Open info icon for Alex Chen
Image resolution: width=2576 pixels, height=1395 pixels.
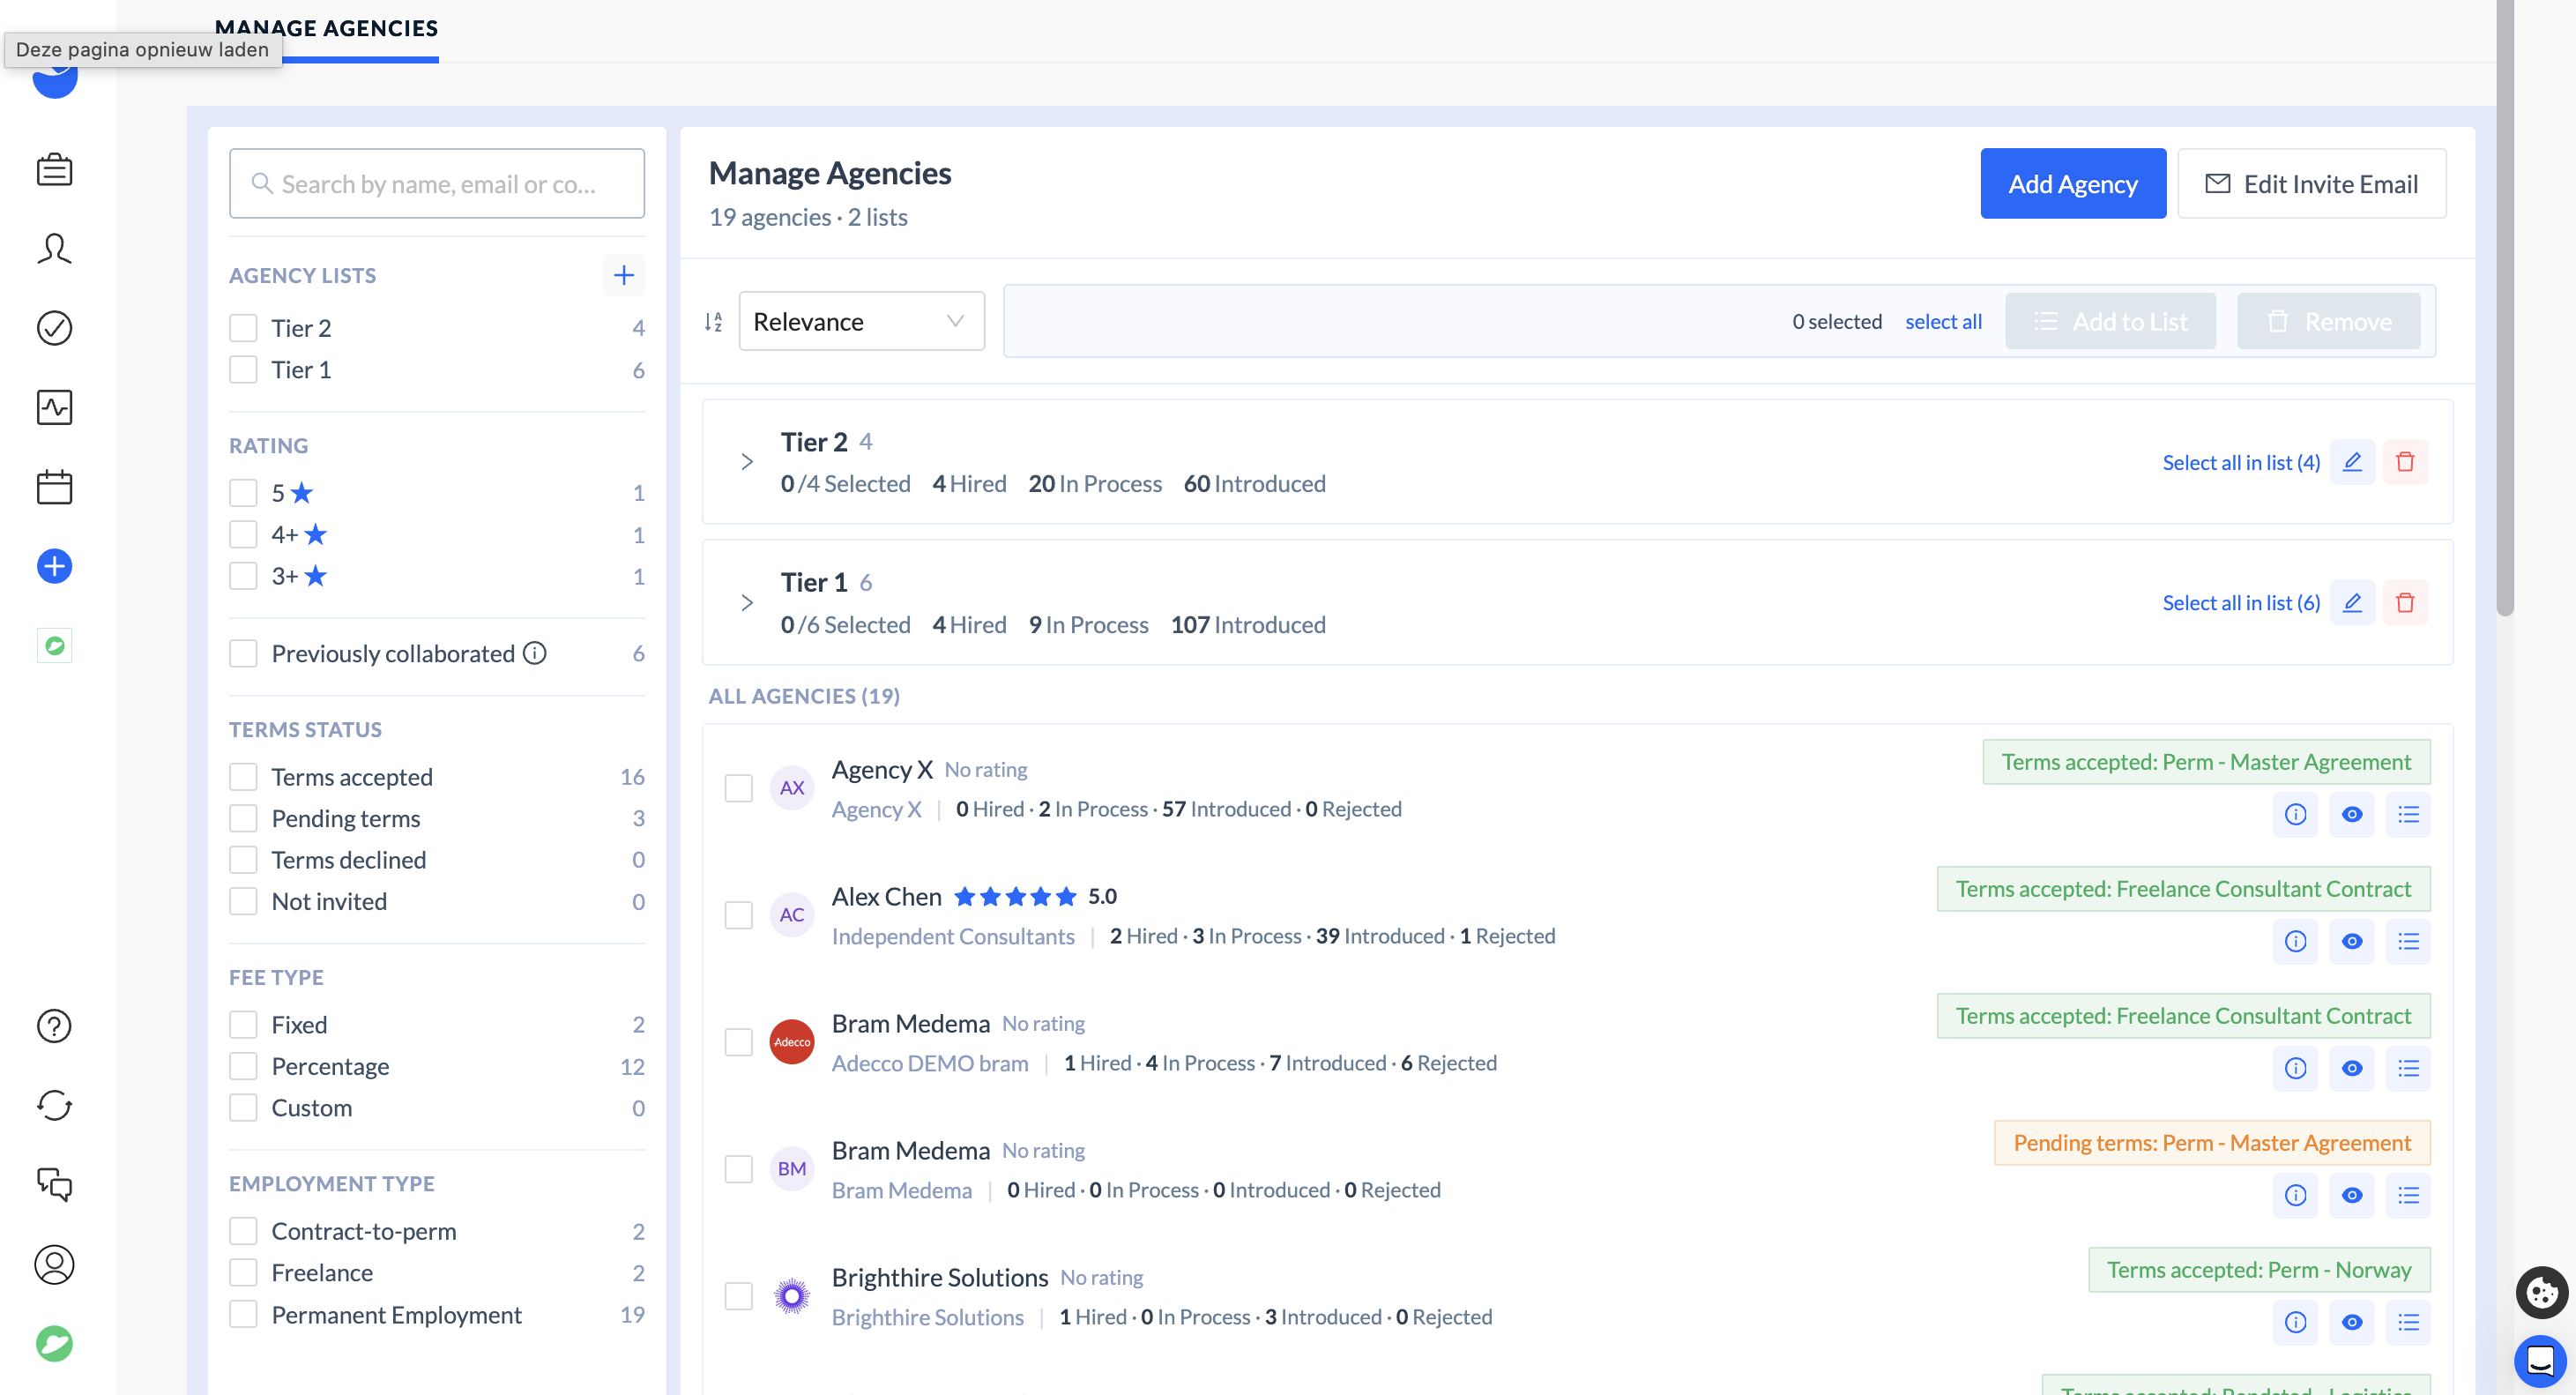tap(2295, 941)
